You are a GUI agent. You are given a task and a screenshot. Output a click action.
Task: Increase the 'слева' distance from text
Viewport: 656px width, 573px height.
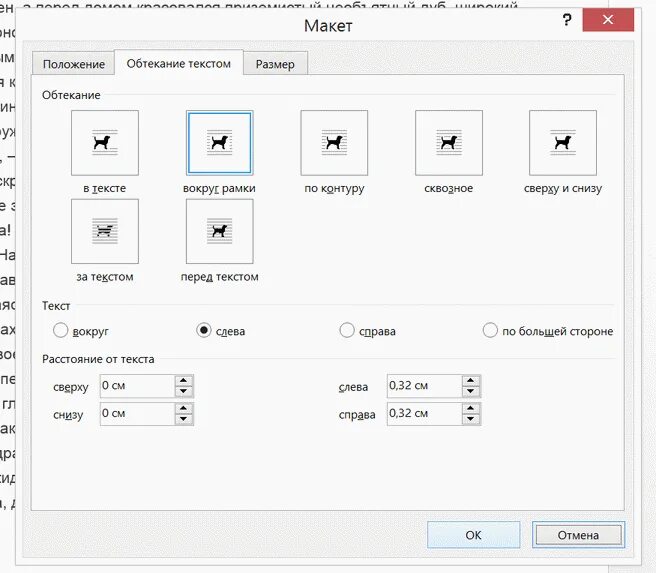(x=471, y=381)
